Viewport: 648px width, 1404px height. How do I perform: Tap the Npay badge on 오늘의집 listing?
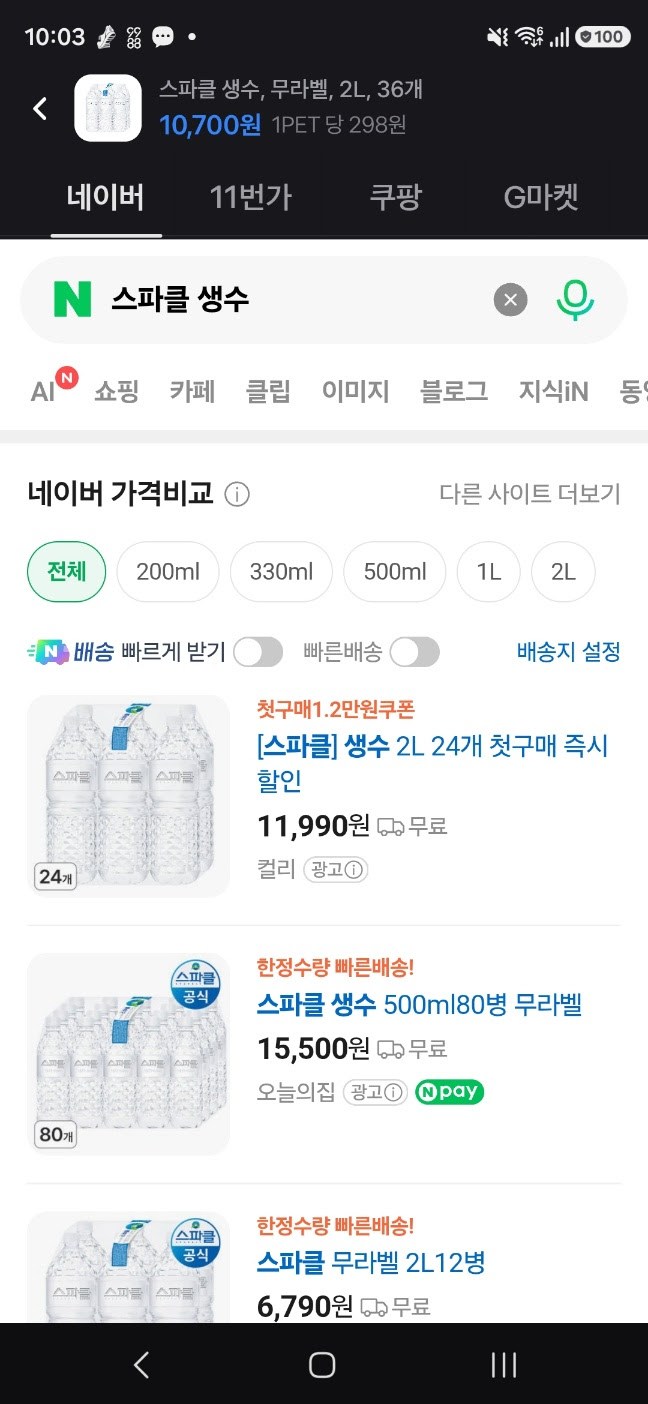[x=449, y=1092]
